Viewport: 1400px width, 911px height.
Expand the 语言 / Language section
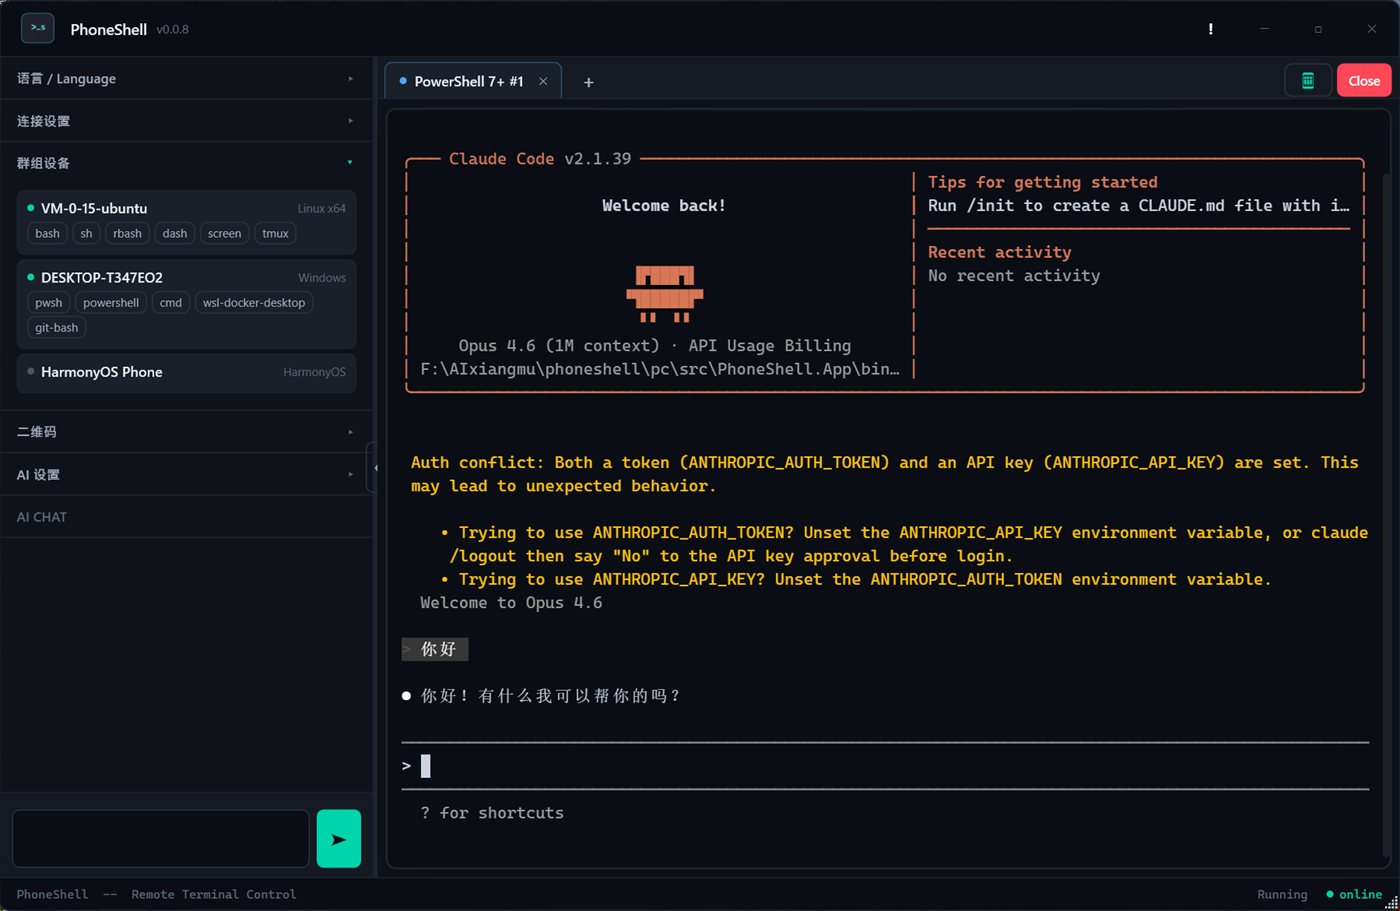click(x=186, y=78)
